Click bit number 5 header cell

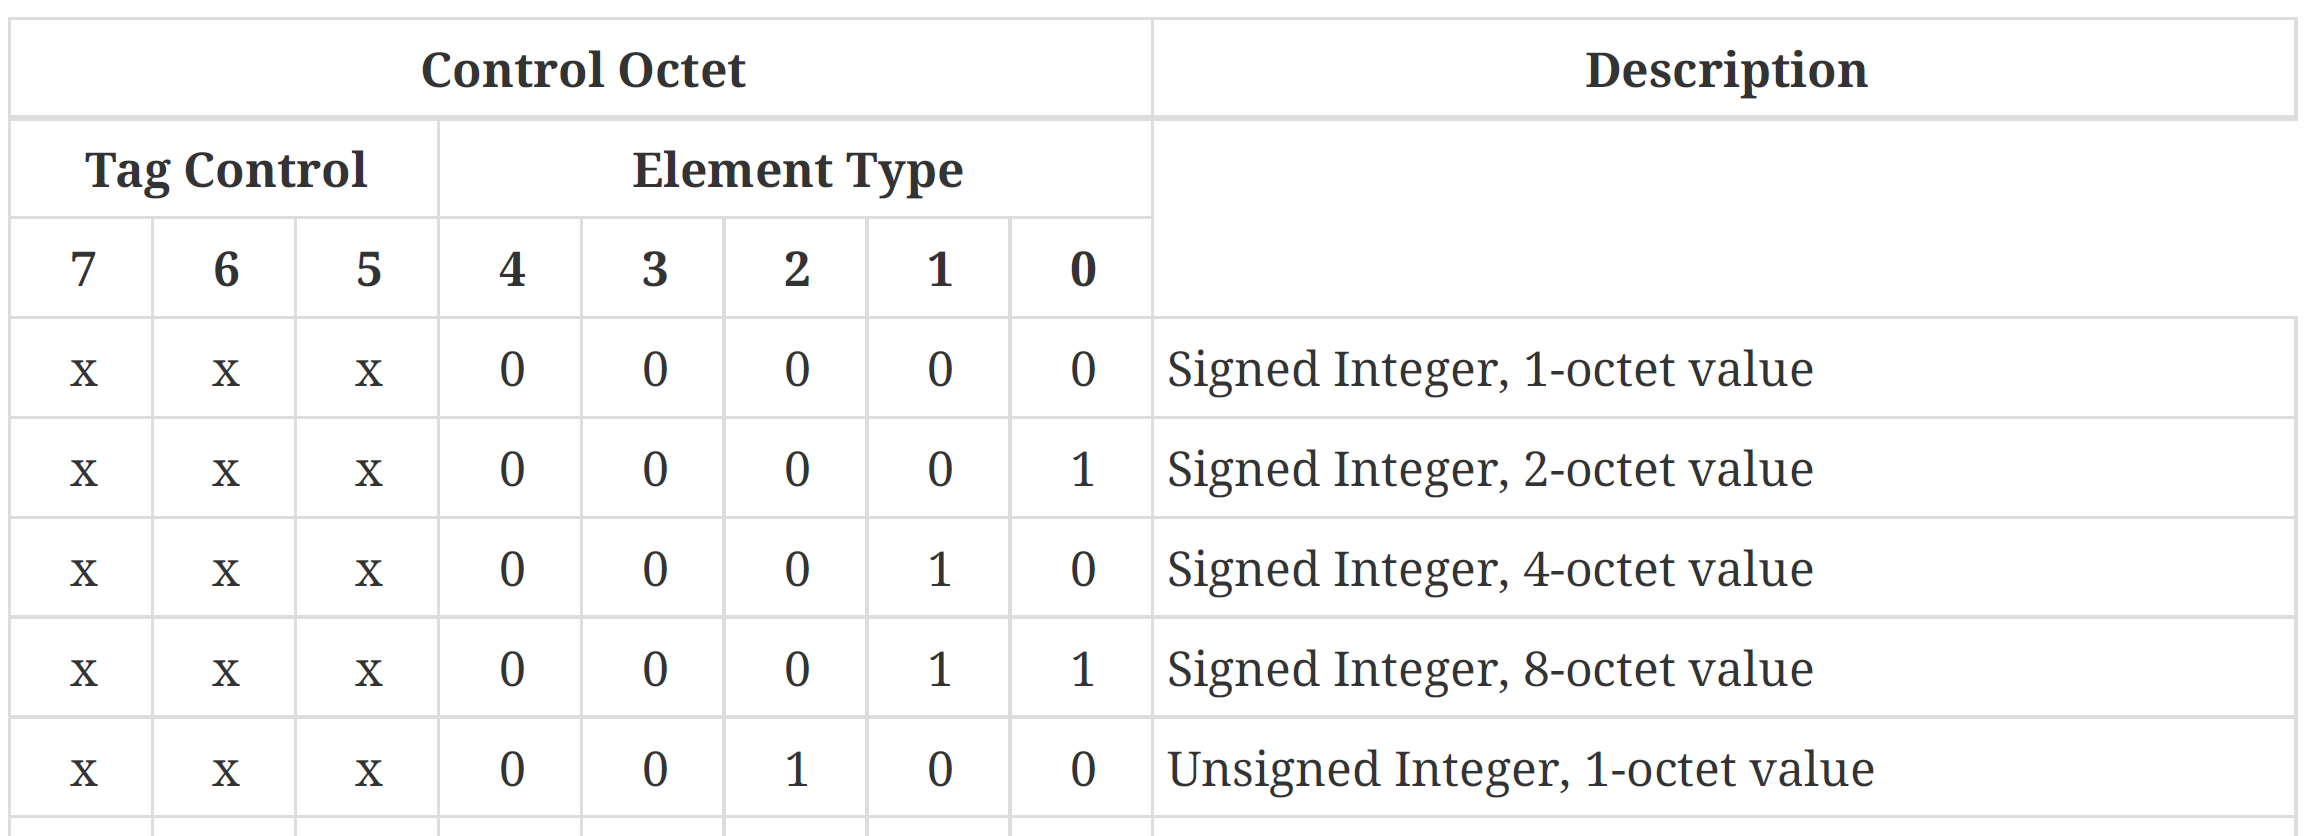click(x=369, y=269)
